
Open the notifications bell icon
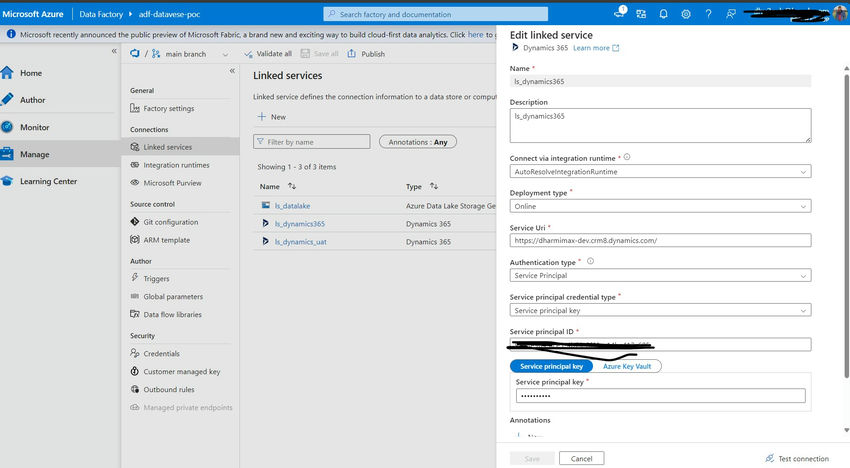(x=664, y=14)
